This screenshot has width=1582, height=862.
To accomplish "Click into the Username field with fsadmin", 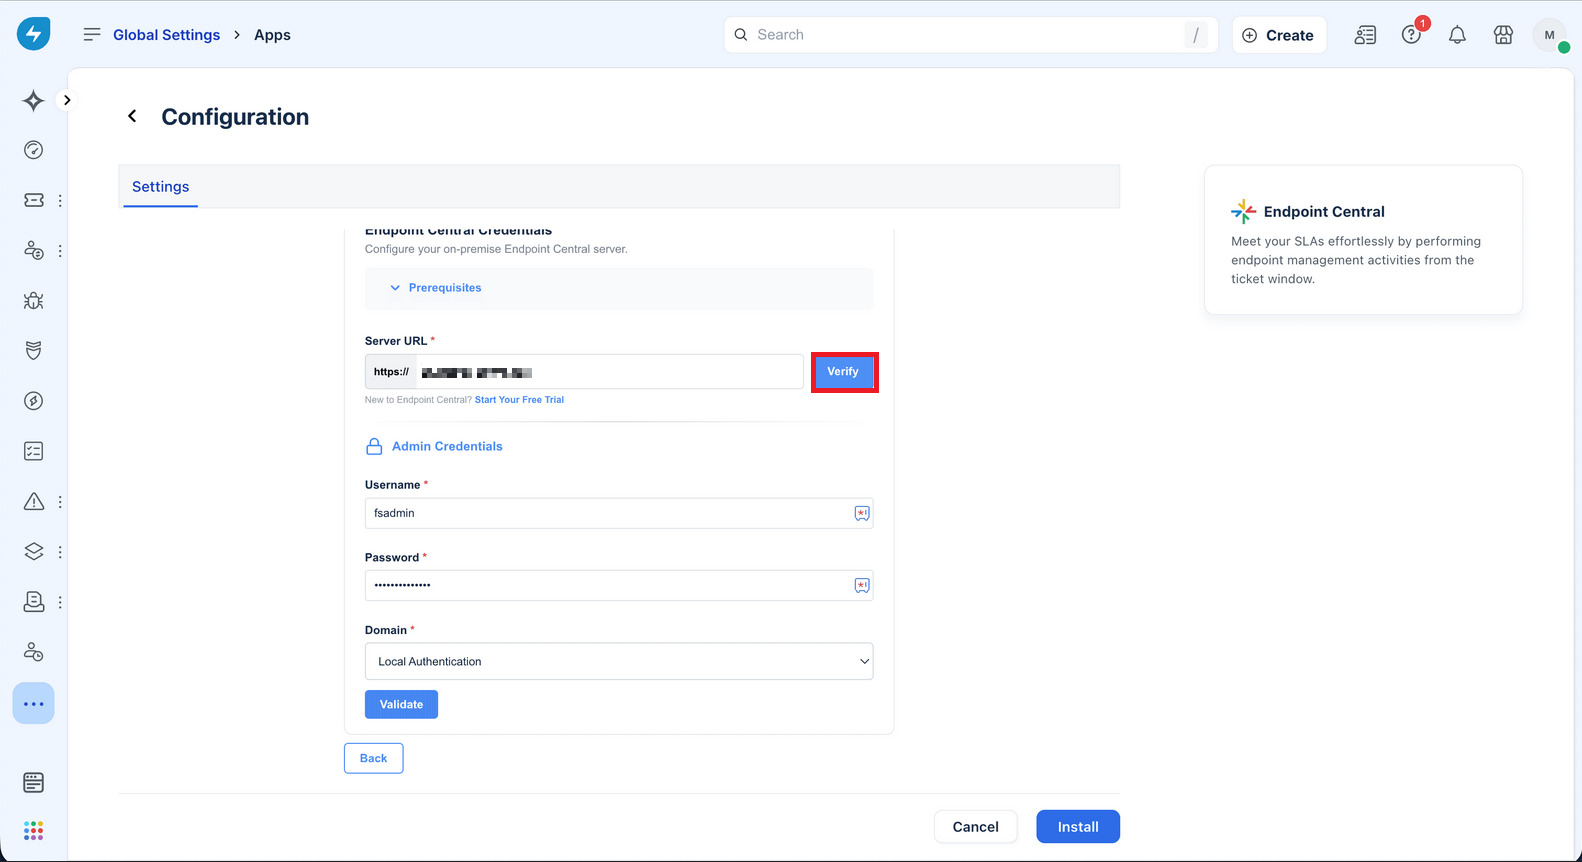I will pos(619,513).
